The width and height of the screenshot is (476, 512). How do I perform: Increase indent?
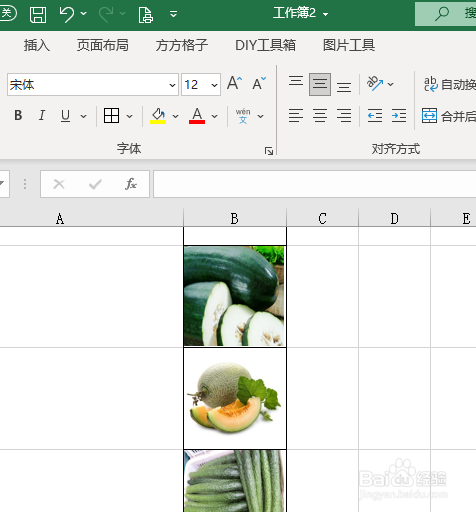tap(399, 116)
